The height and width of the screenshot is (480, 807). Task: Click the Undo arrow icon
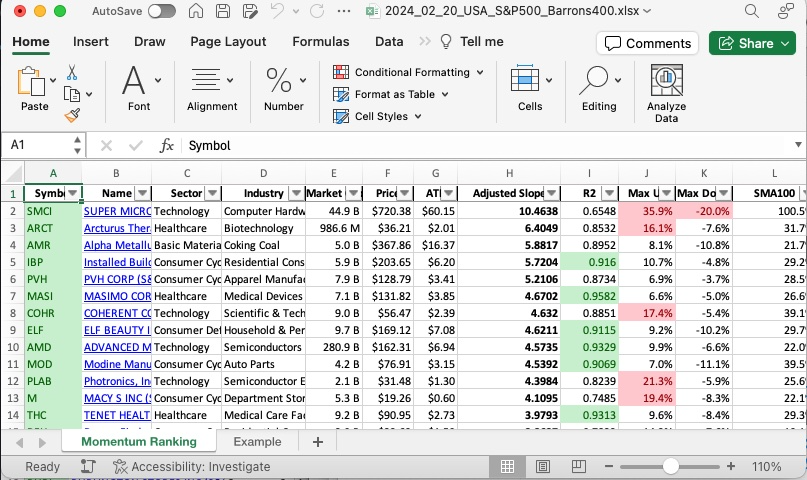click(277, 10)
